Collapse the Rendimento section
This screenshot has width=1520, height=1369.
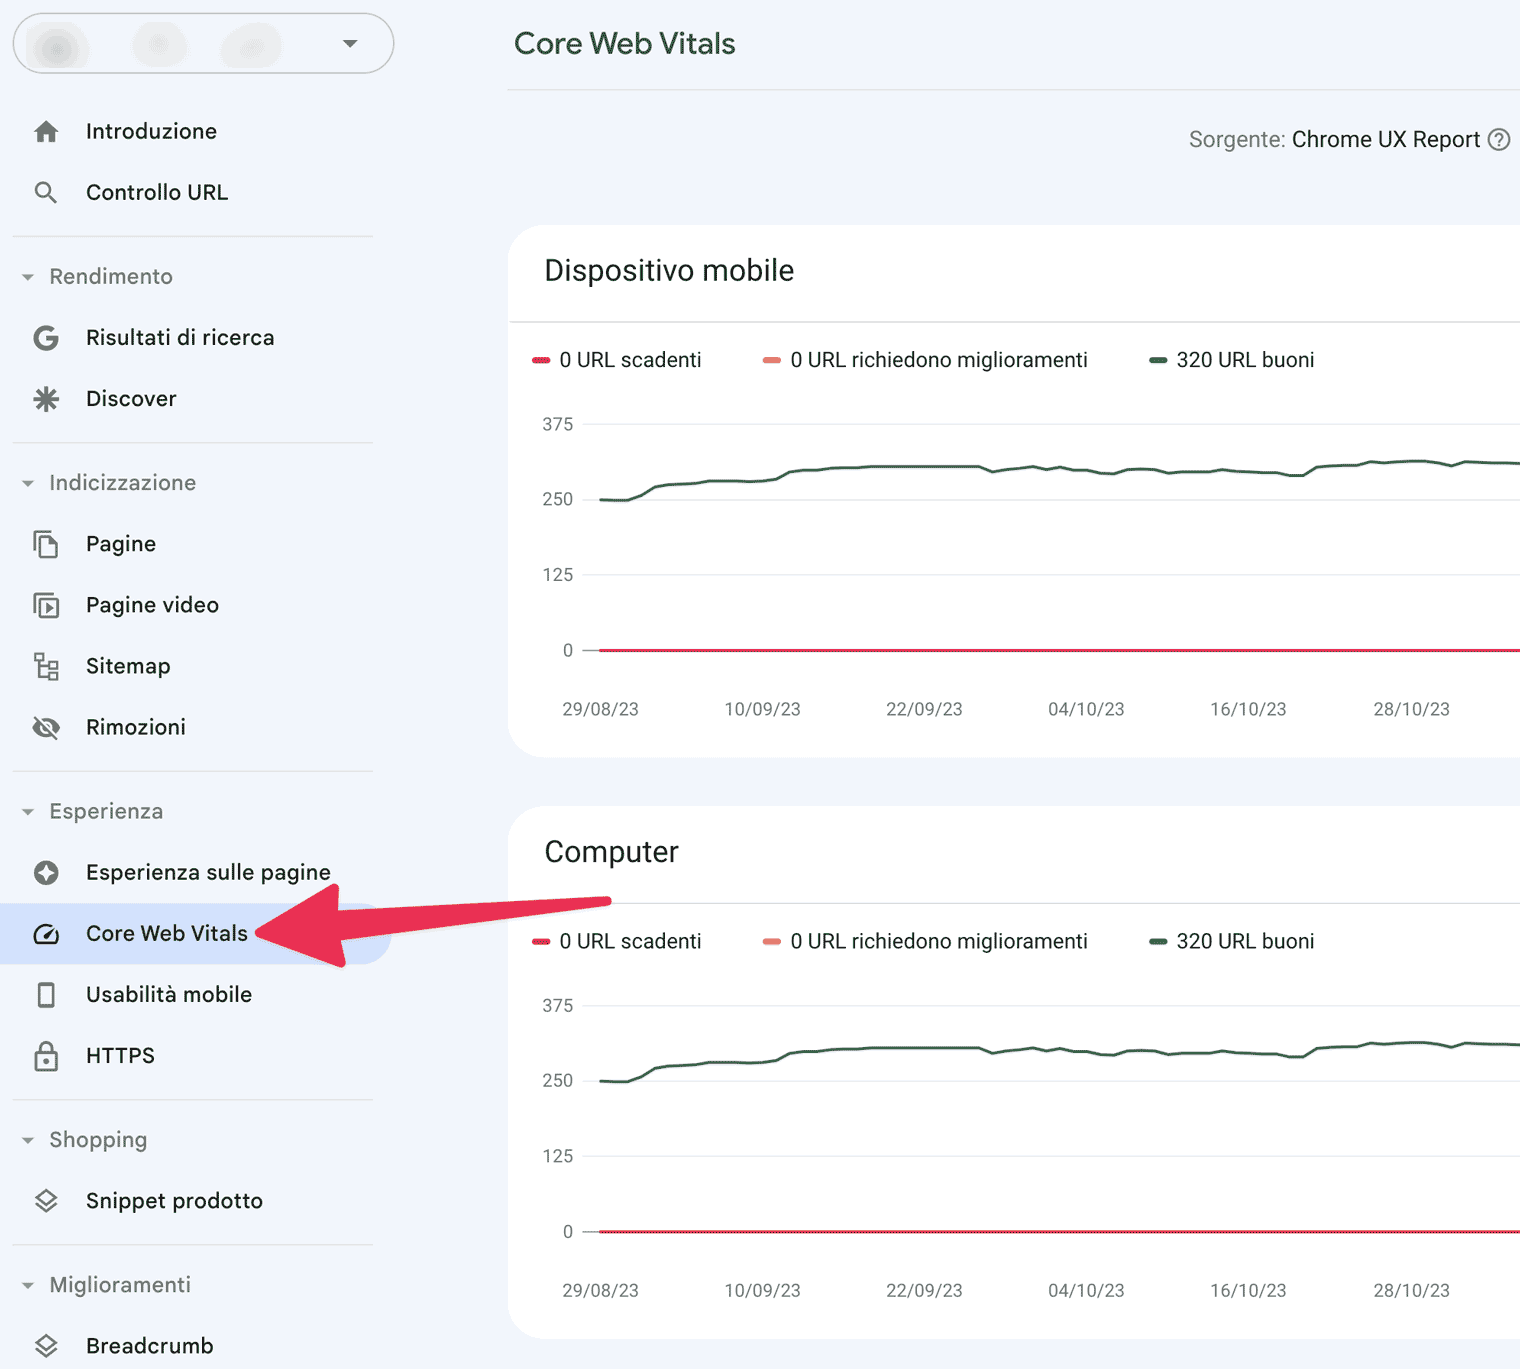[x=28, y=277]
